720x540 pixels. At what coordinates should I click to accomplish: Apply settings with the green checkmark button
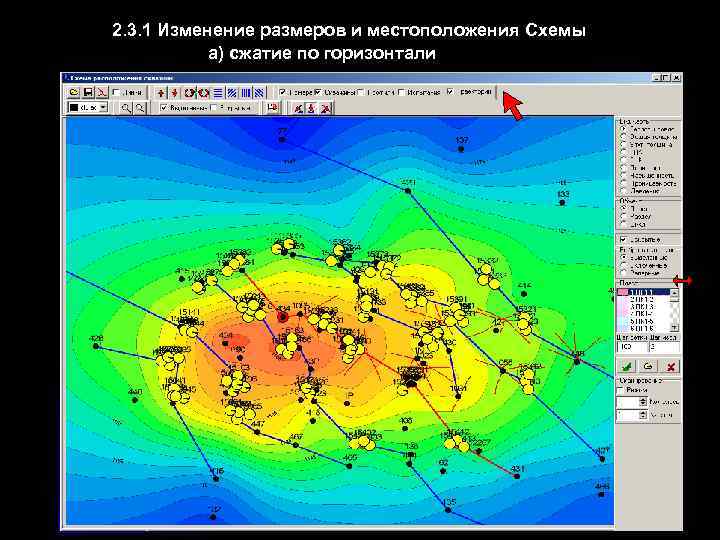626,366
